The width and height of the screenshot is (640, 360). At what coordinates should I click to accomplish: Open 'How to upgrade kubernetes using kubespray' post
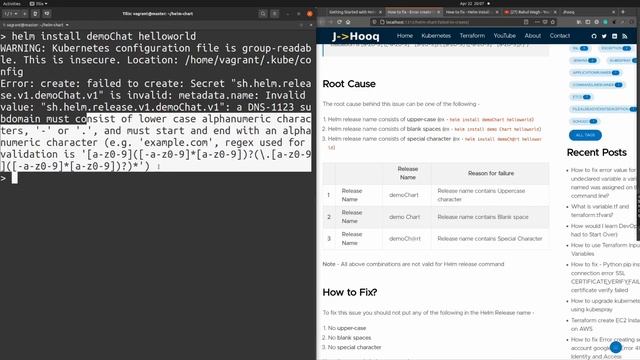click(605, 305)
